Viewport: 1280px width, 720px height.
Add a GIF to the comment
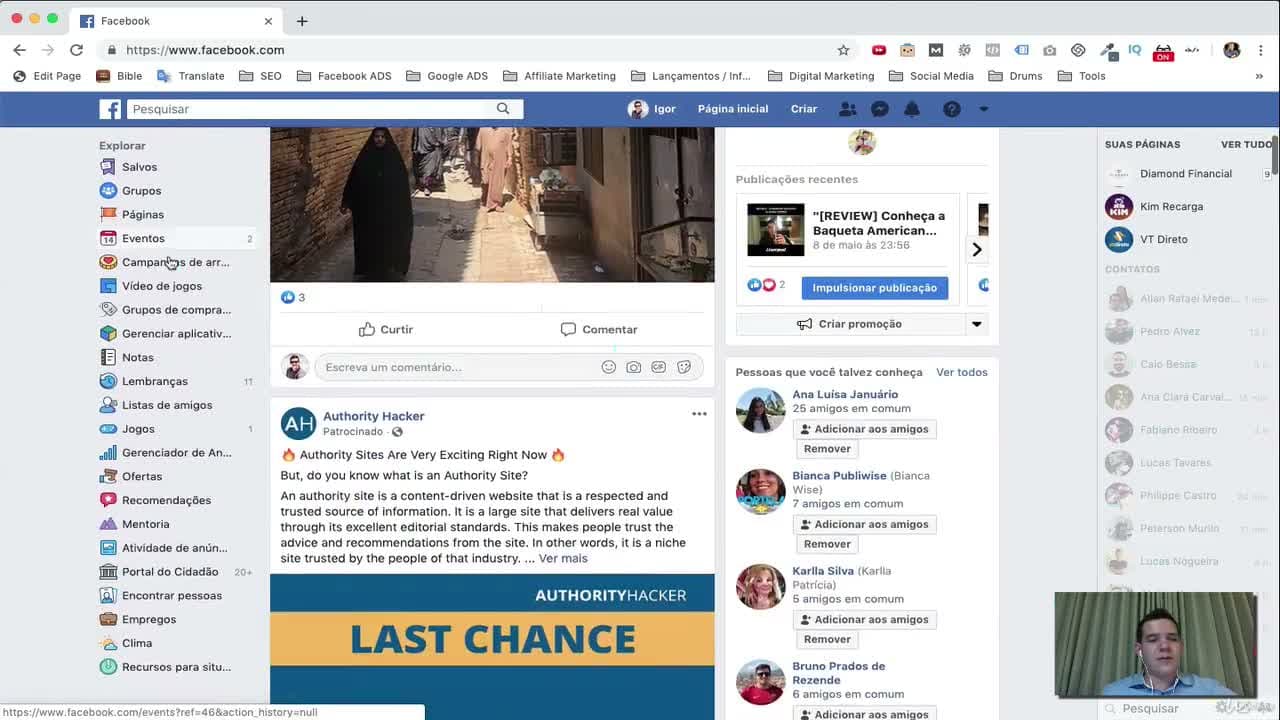tap(658, 367)
